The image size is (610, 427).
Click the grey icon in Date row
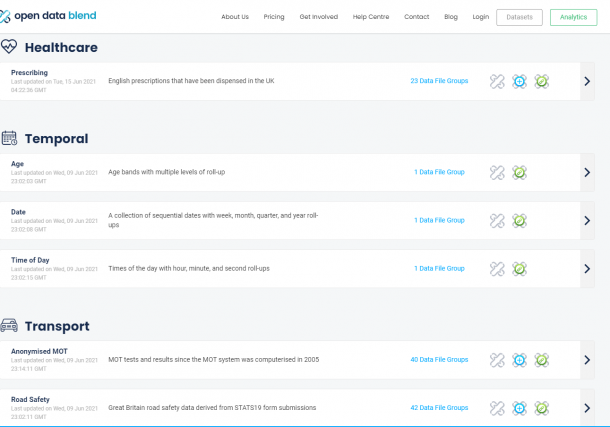(x=497, y=220)
